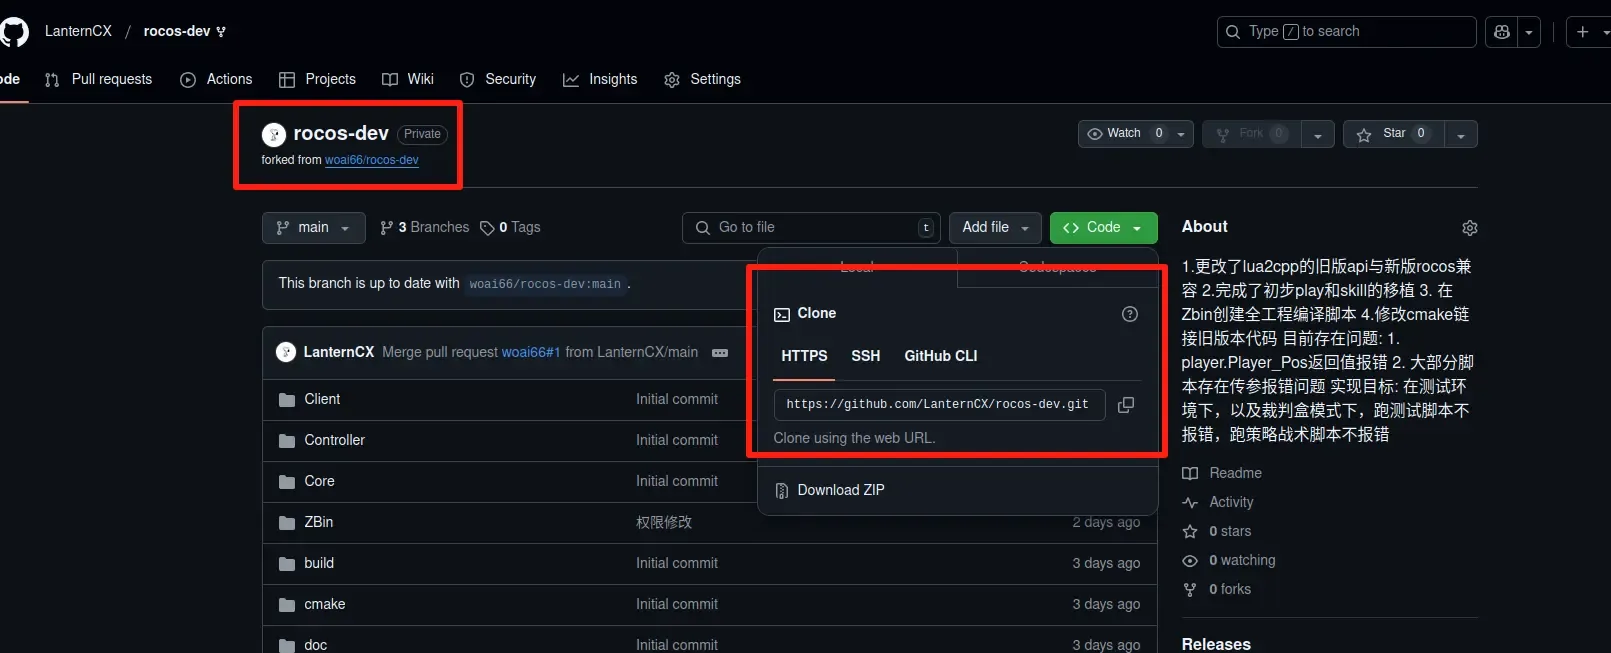Open pull request woai66#1 link

pos(531,352)
